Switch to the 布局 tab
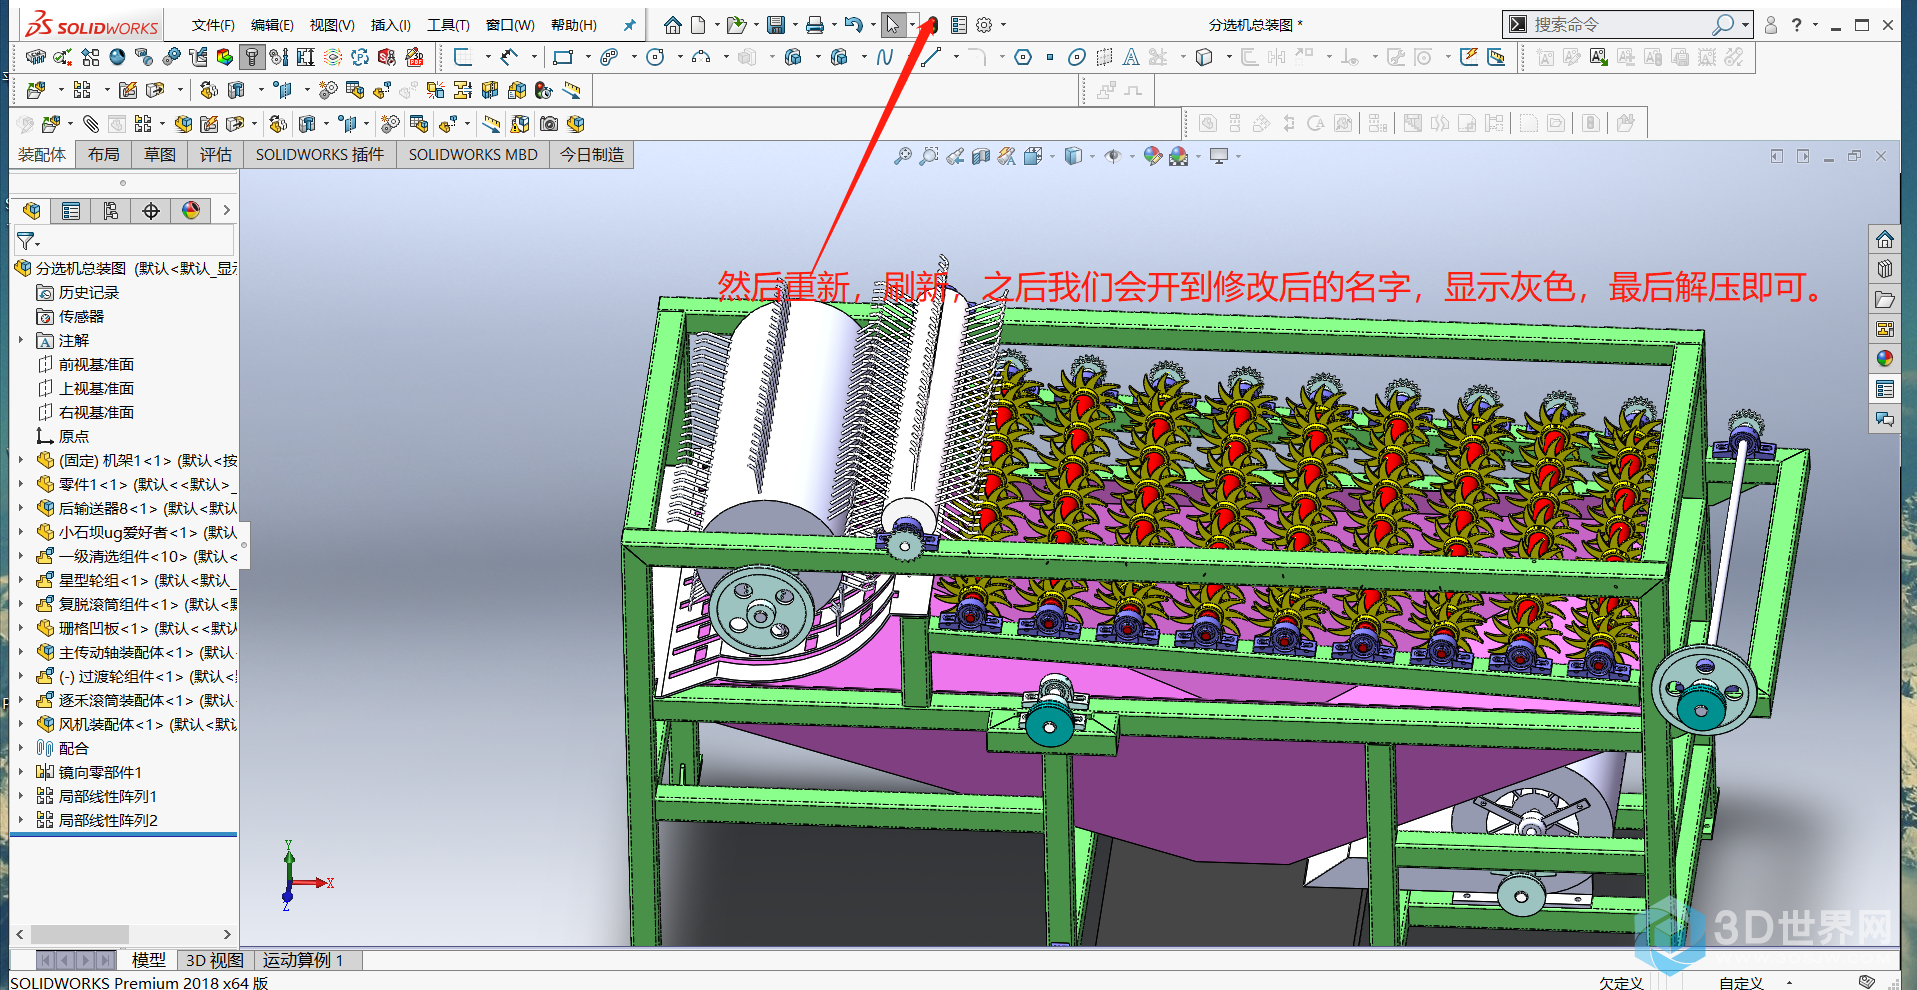The image size is (1917, 990). click(104, 155)
